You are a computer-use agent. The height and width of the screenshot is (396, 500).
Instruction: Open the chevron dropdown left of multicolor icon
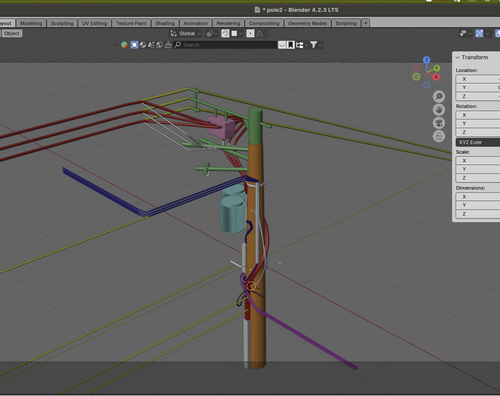coord(117,45)
